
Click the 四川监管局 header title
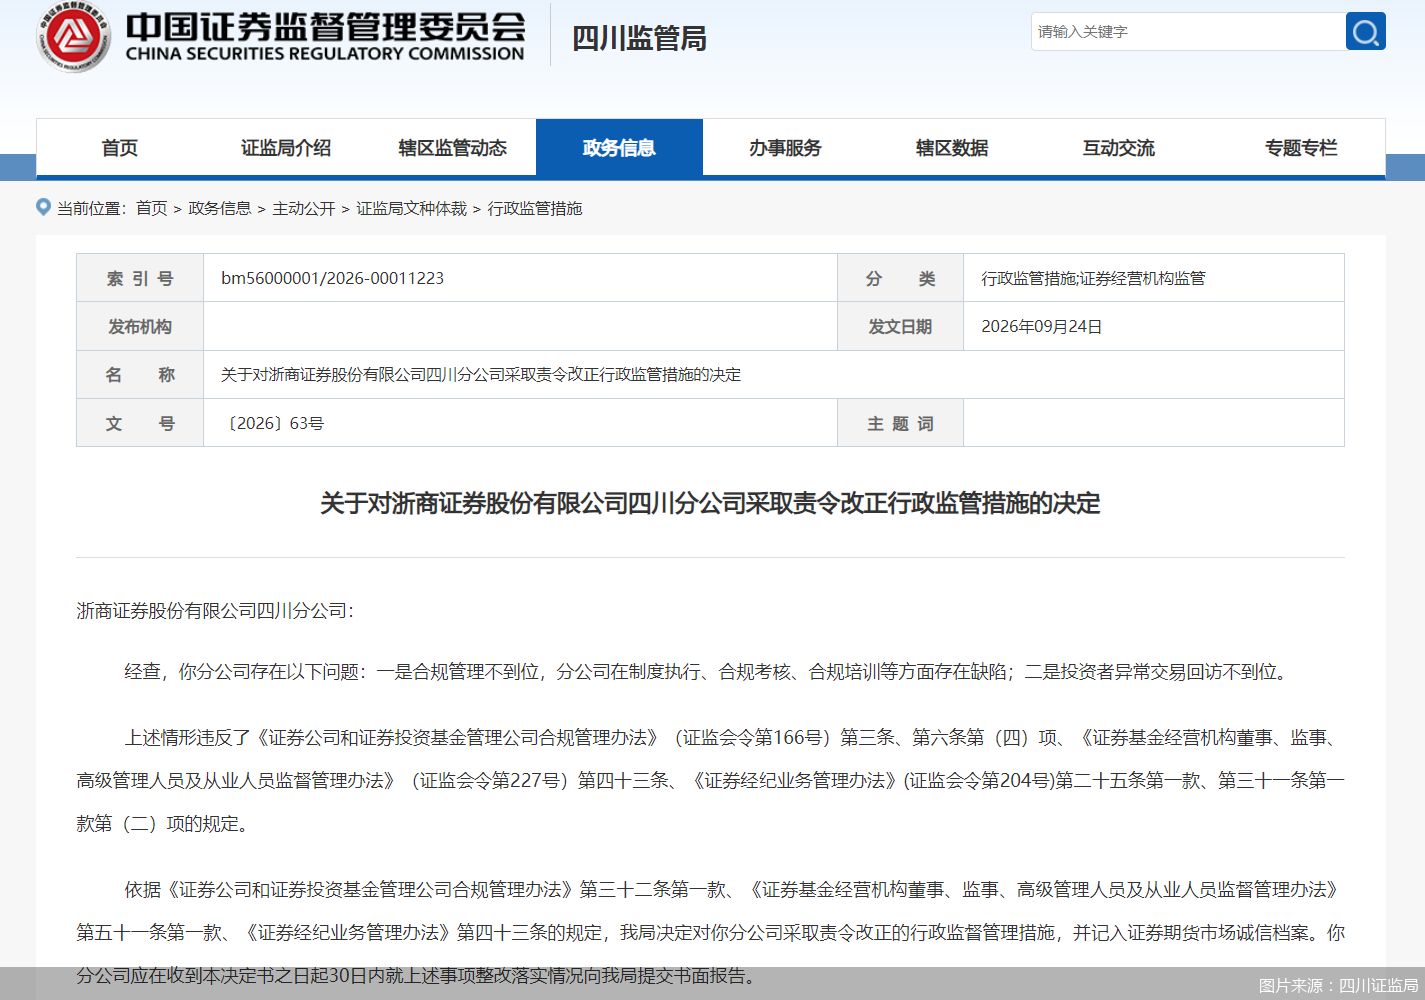tap(640, 38)
